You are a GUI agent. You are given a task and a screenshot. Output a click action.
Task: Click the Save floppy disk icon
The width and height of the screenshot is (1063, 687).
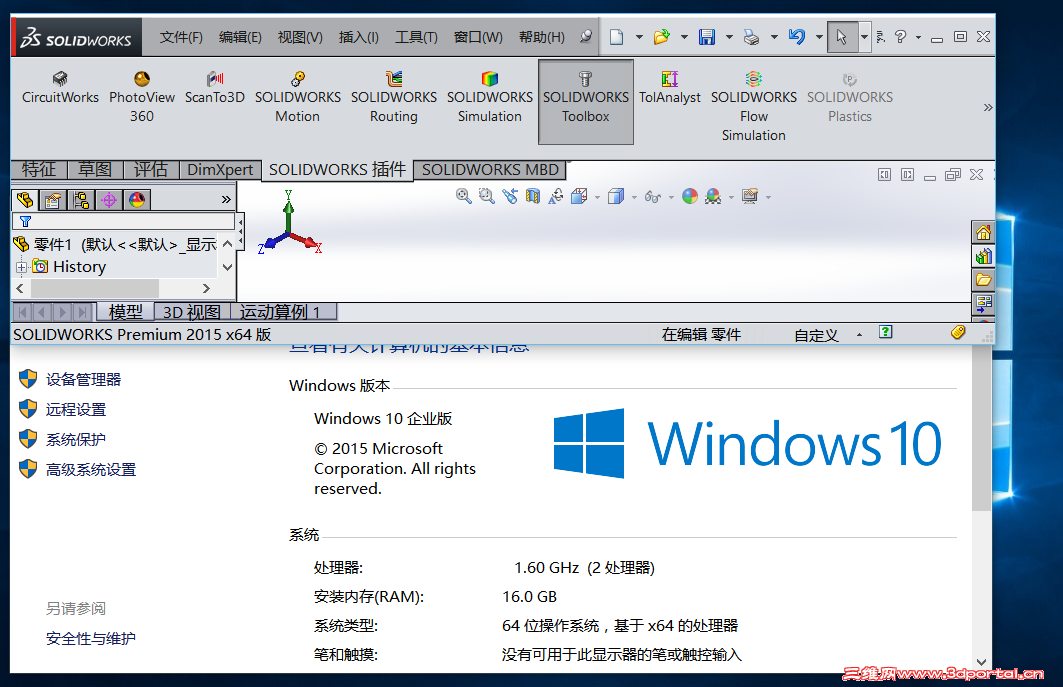(x=707, y=37)
